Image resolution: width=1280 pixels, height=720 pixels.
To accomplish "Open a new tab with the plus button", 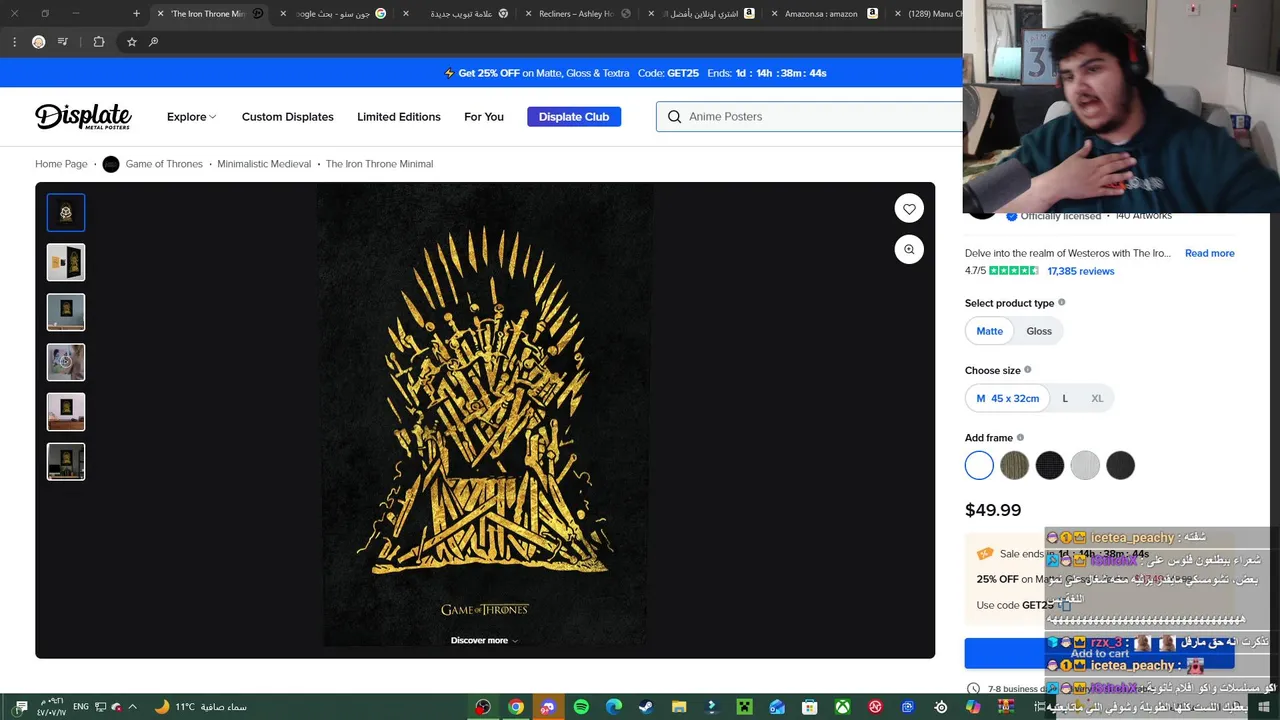I will pos(136,14).
